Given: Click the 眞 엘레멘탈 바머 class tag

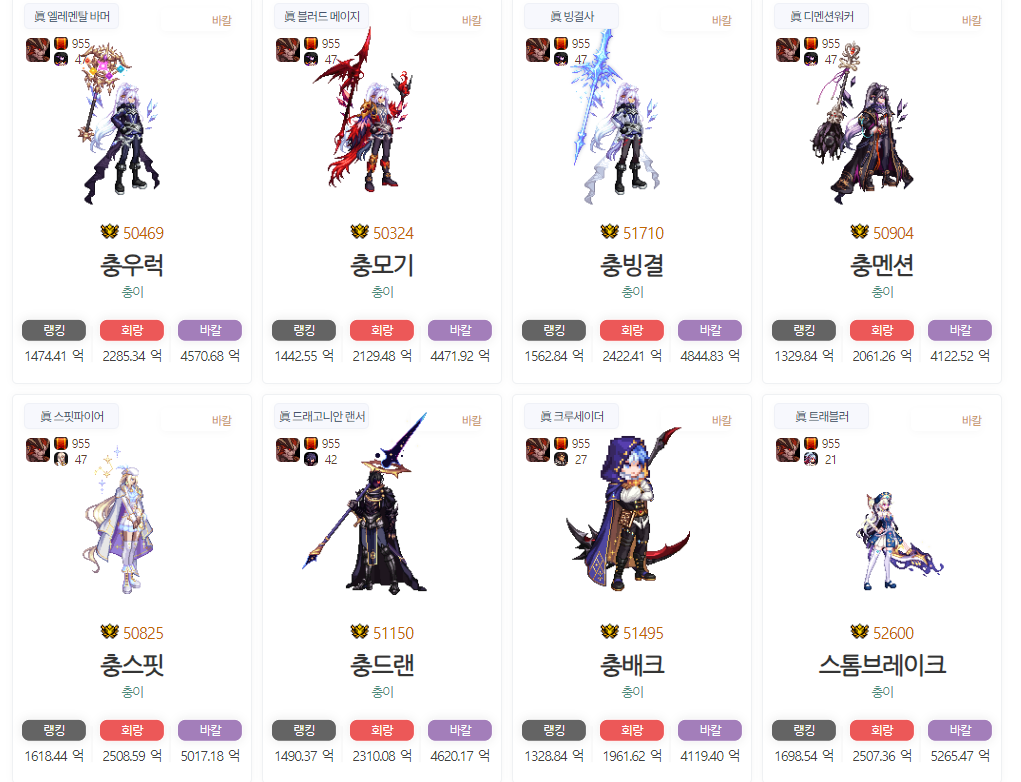Looking at the screenshot, I should tap(72, 16).
